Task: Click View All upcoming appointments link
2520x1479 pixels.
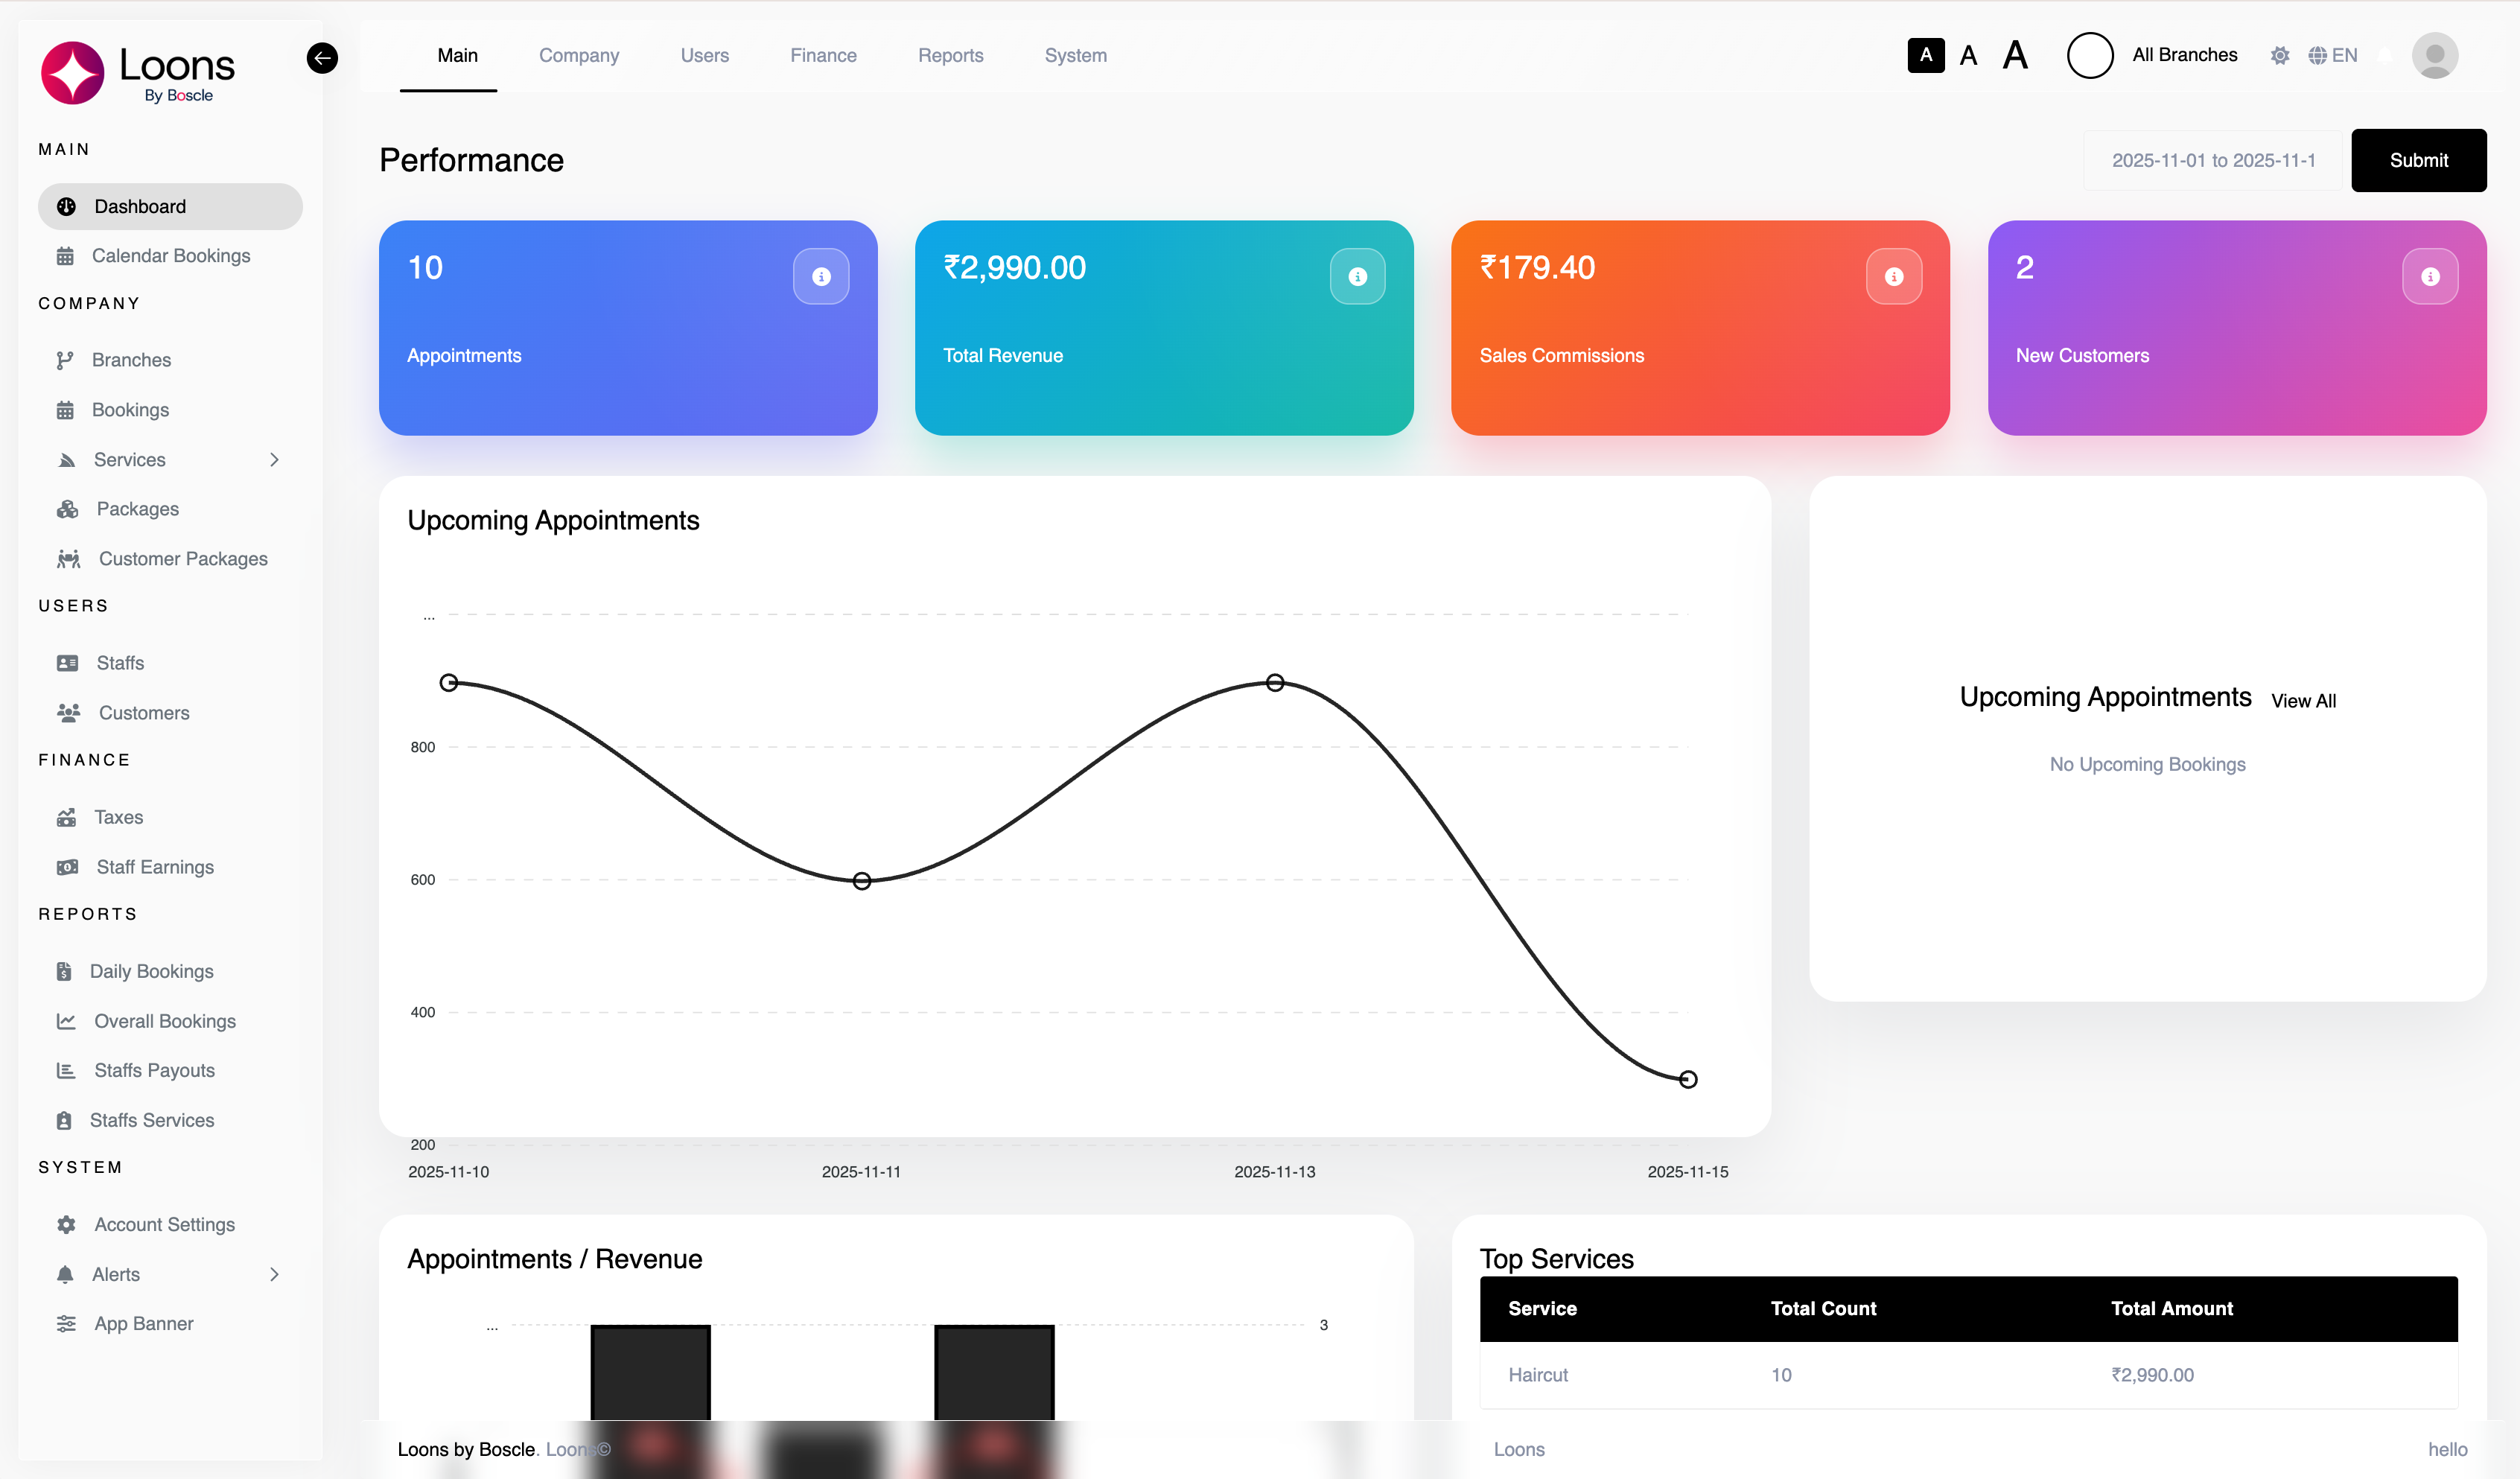Action: coord(2303,701)
